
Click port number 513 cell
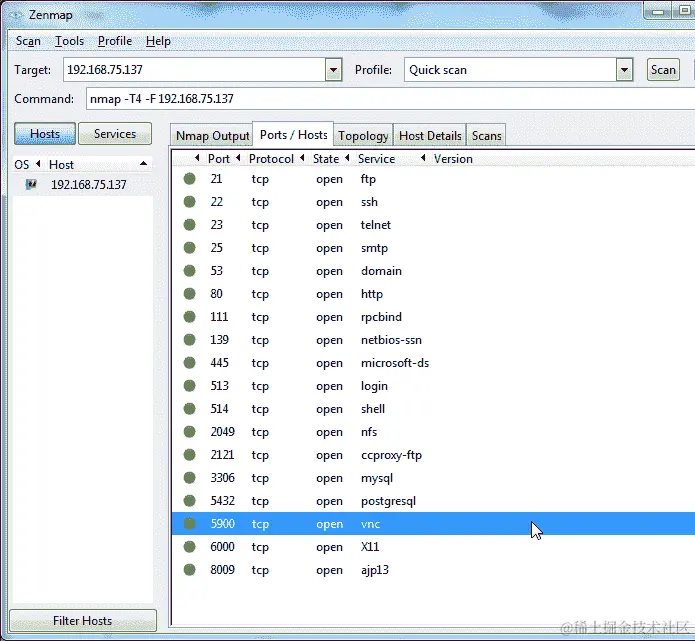(x=219, y=386)
